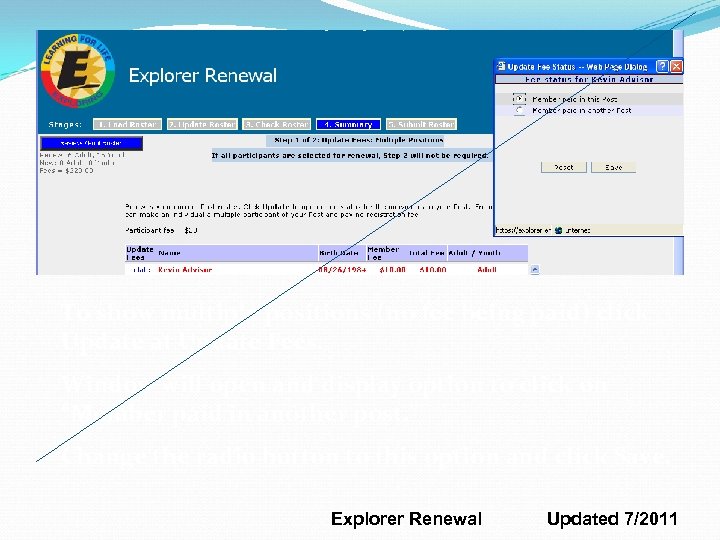Click 'Updated 7/2011' footer text
Viewport: 720px width, 540px height.
612,519
